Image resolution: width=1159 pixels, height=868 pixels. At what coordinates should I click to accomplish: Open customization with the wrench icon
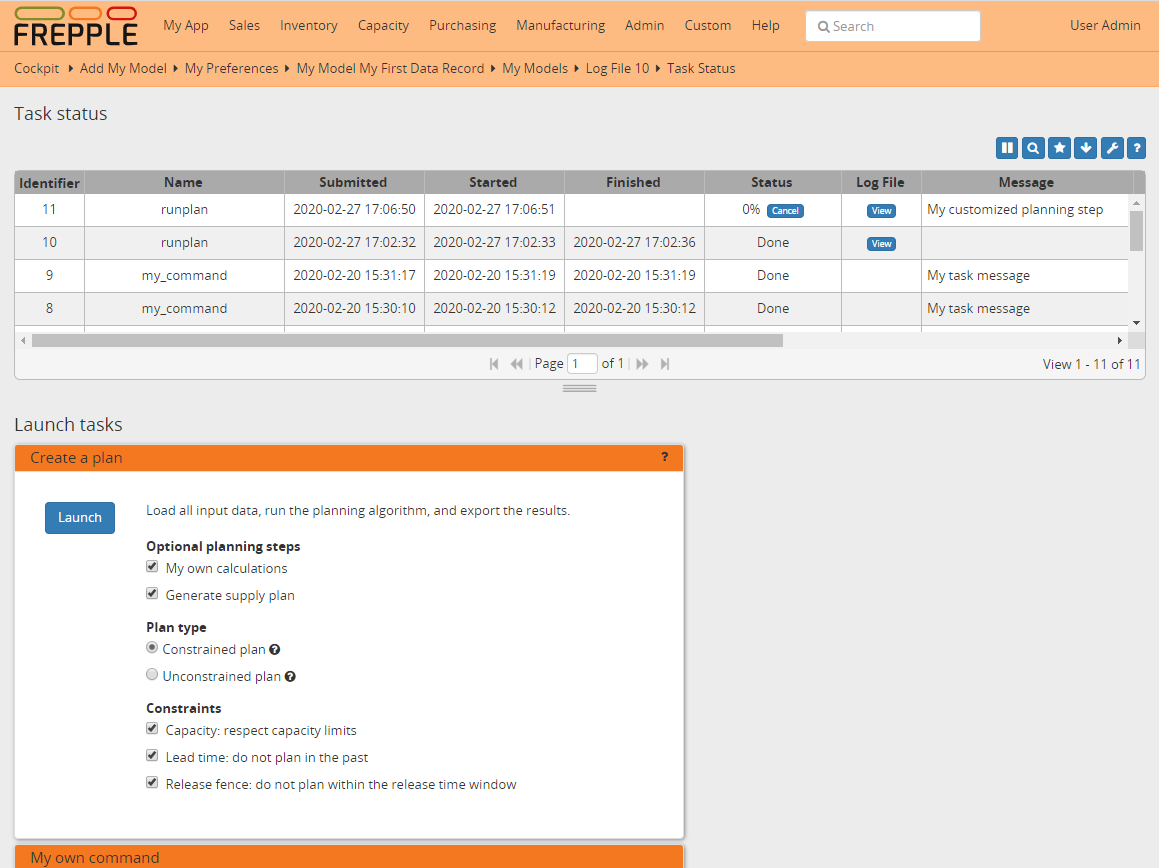pos(1112,147)
